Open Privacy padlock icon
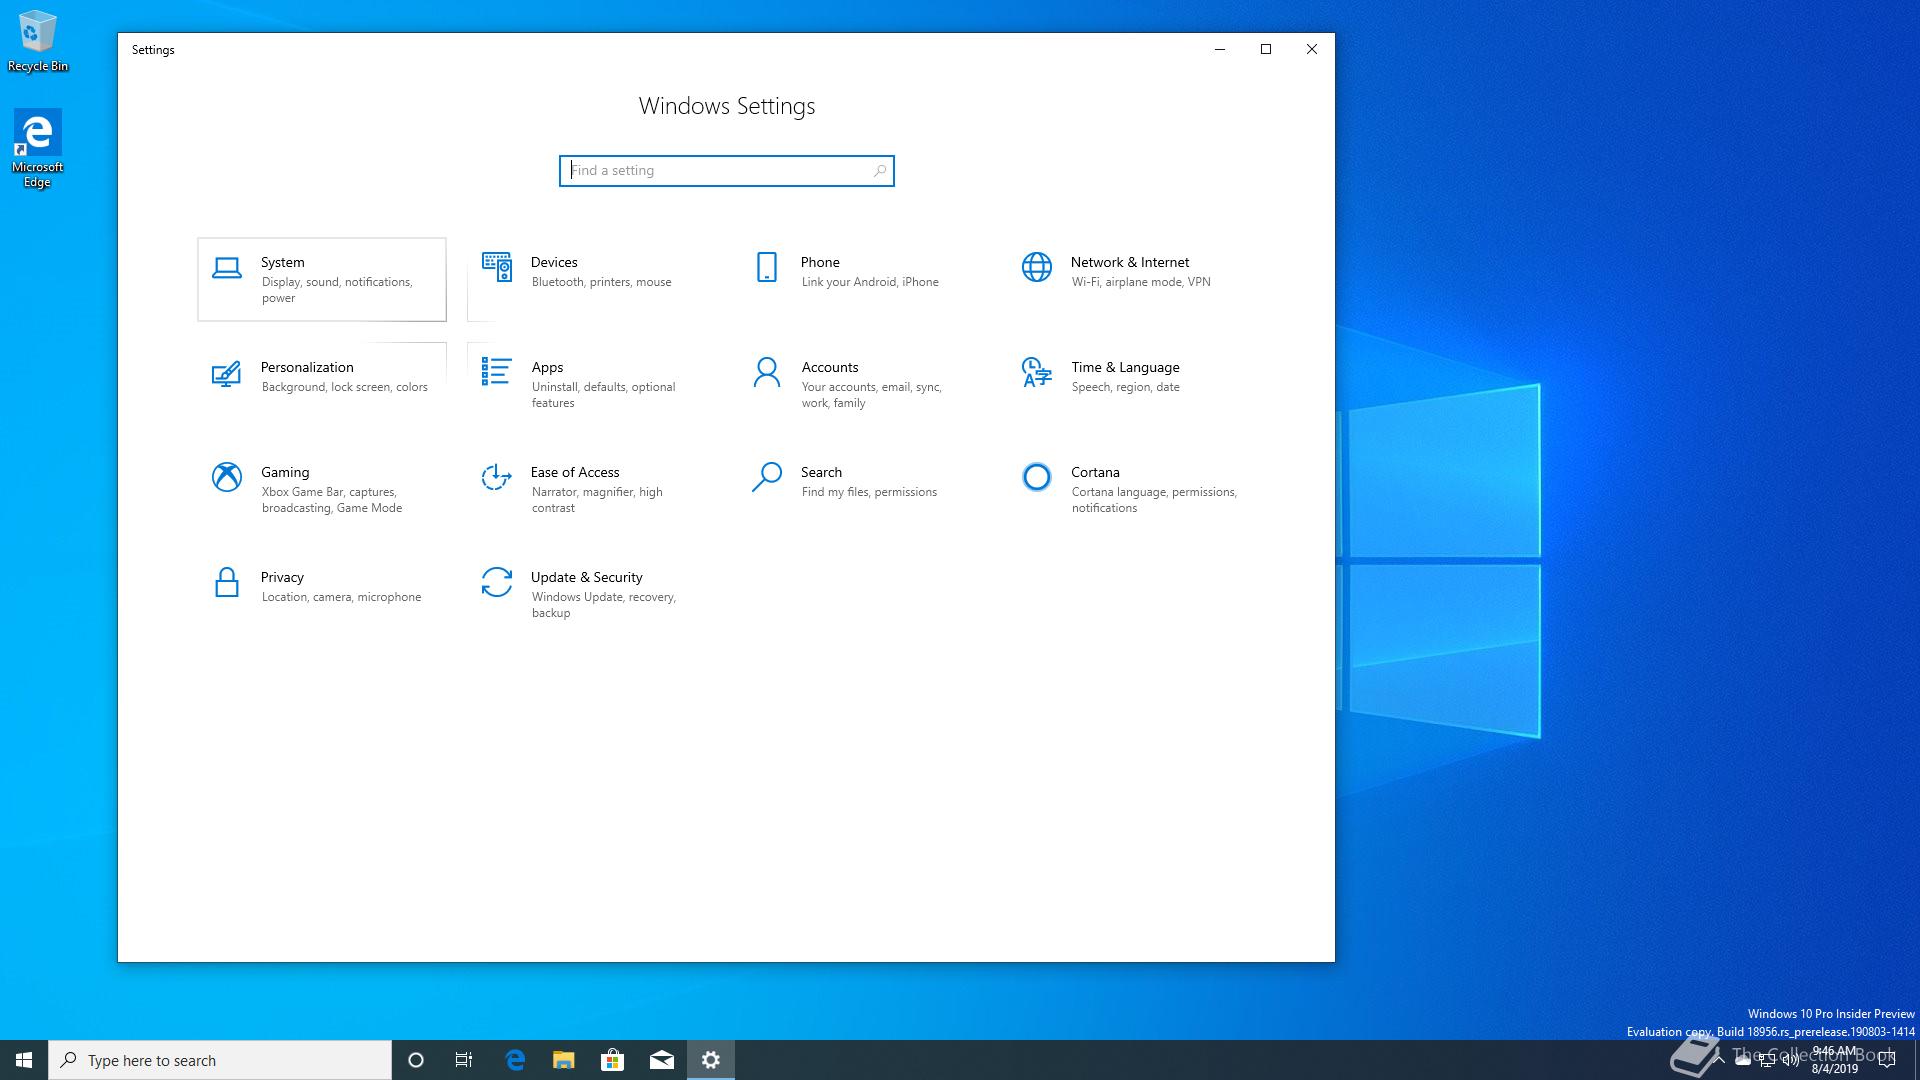Screen dimensions: 1920x1080 pyautogui.click(x=227, y=582)
